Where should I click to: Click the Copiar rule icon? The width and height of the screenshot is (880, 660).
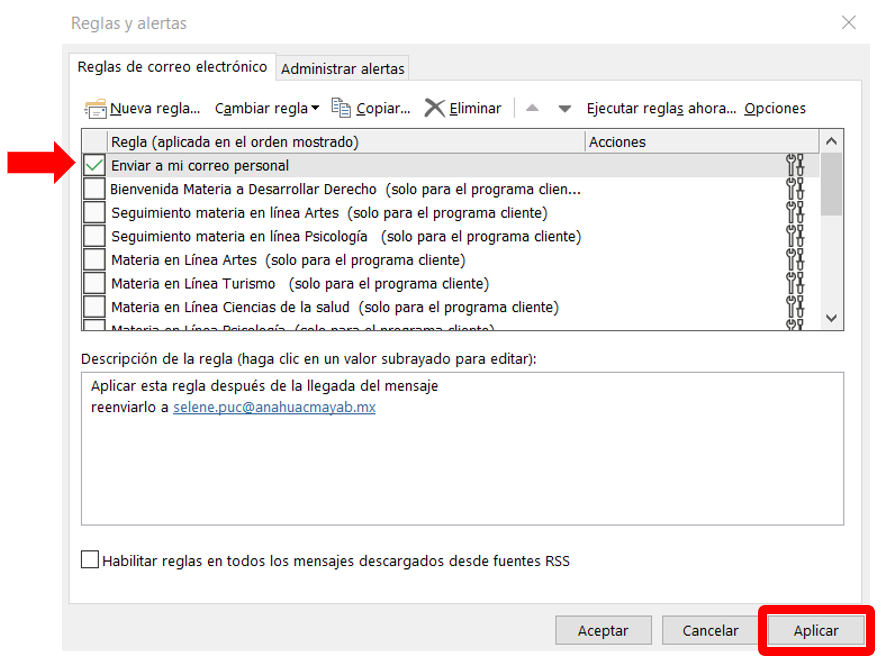(341, 108)
